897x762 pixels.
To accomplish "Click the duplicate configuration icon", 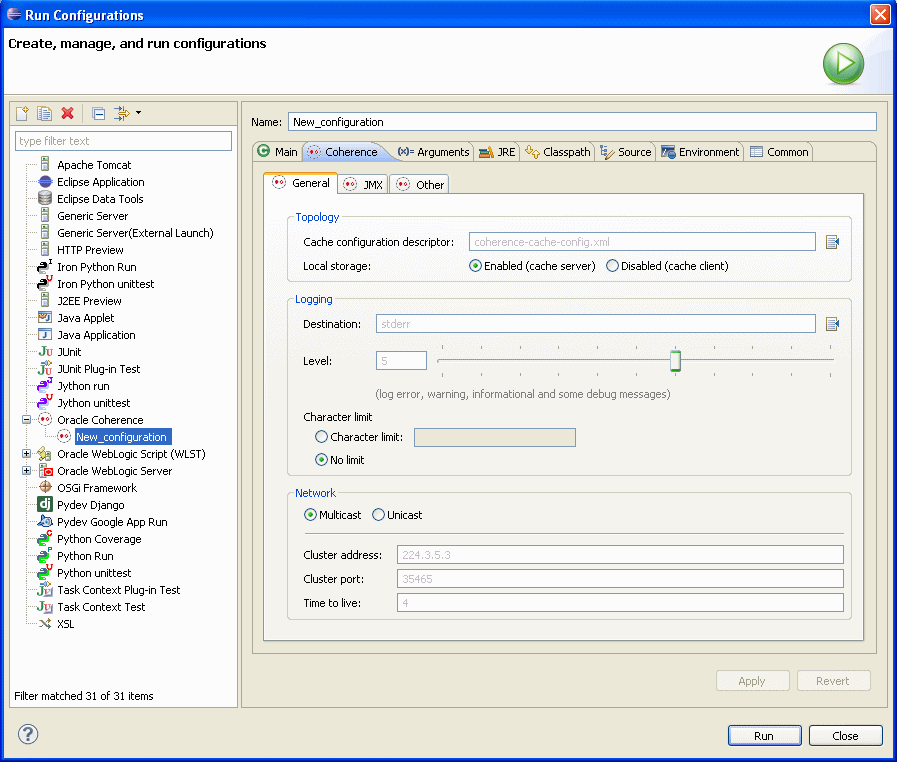I will [44, 114].
